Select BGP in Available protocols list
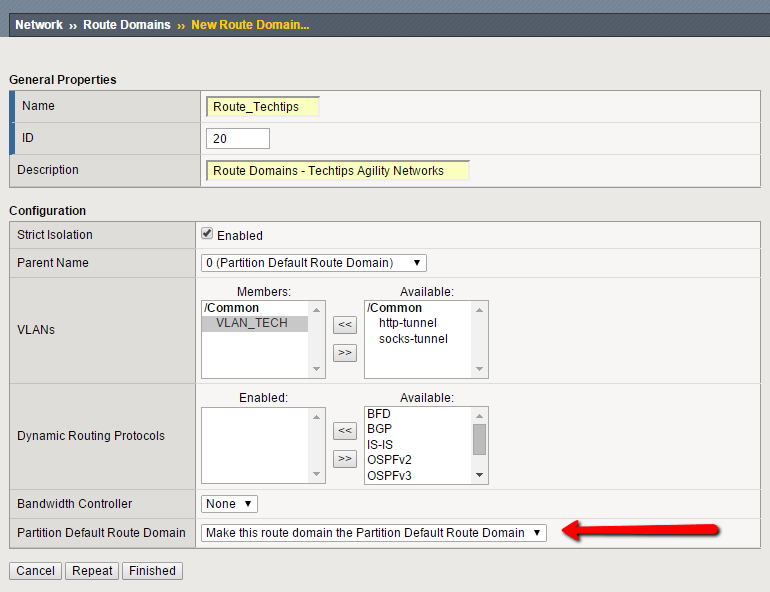This screenshot has height=592, width=770. [379, 429]
